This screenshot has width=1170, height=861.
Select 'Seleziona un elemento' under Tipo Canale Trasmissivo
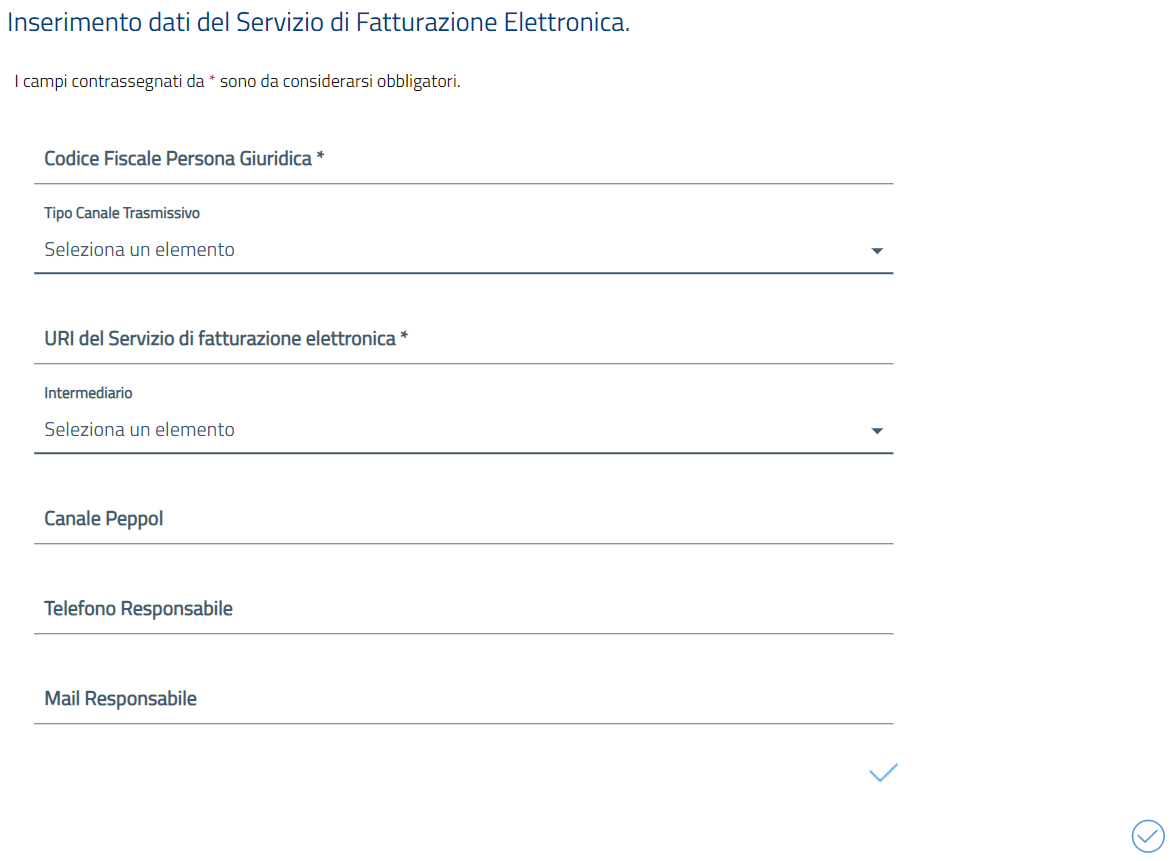coord(138,249)
